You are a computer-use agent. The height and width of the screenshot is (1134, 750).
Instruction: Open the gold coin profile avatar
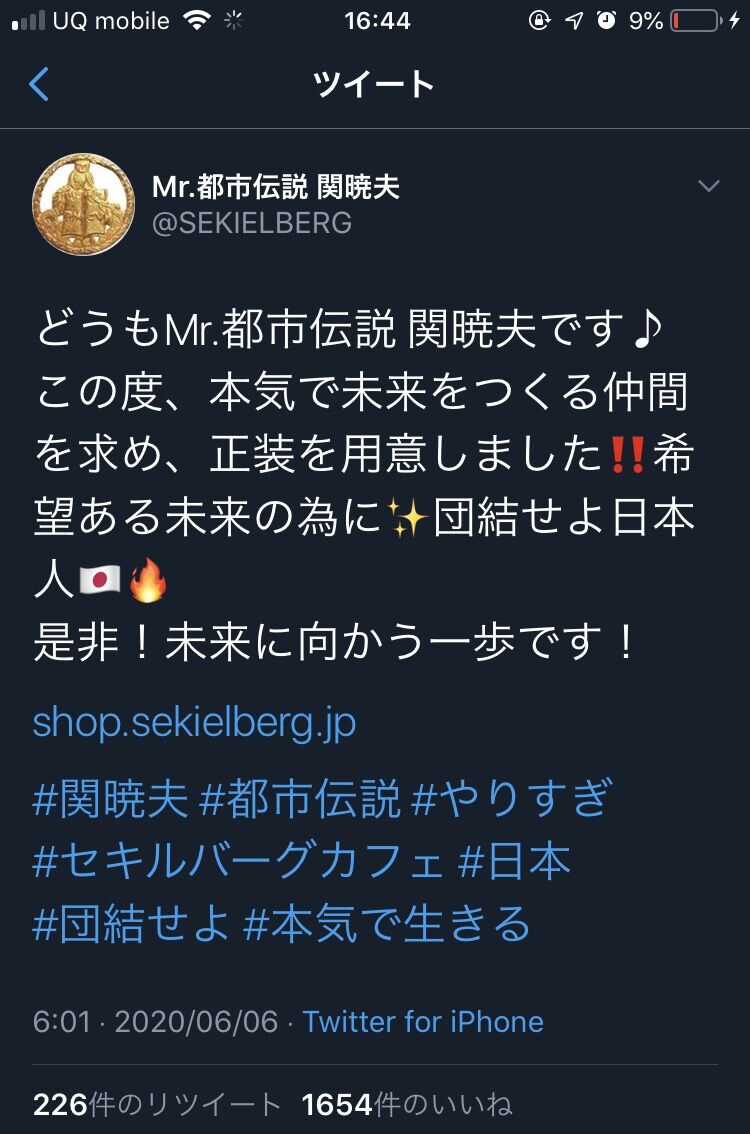coord(84,204)
